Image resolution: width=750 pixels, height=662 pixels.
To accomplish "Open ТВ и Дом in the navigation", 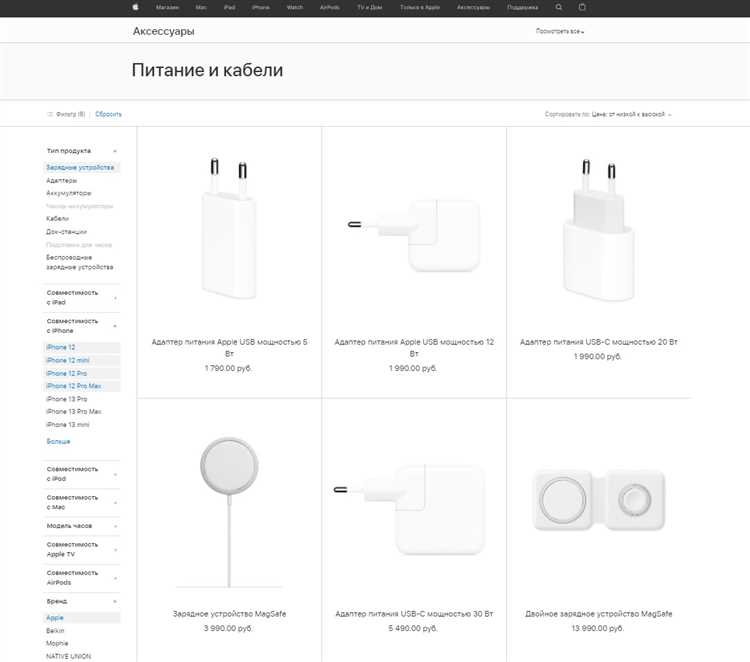I will pyautogui.click(x=370, y=8).
